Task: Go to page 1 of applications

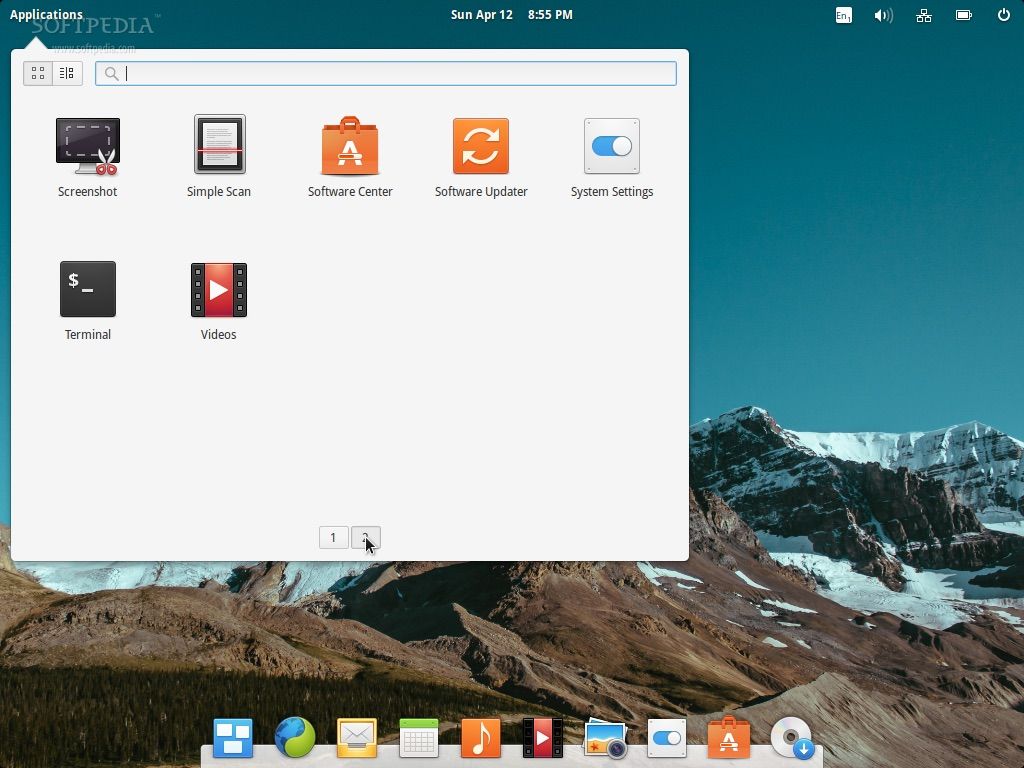Action: [333, 537]
